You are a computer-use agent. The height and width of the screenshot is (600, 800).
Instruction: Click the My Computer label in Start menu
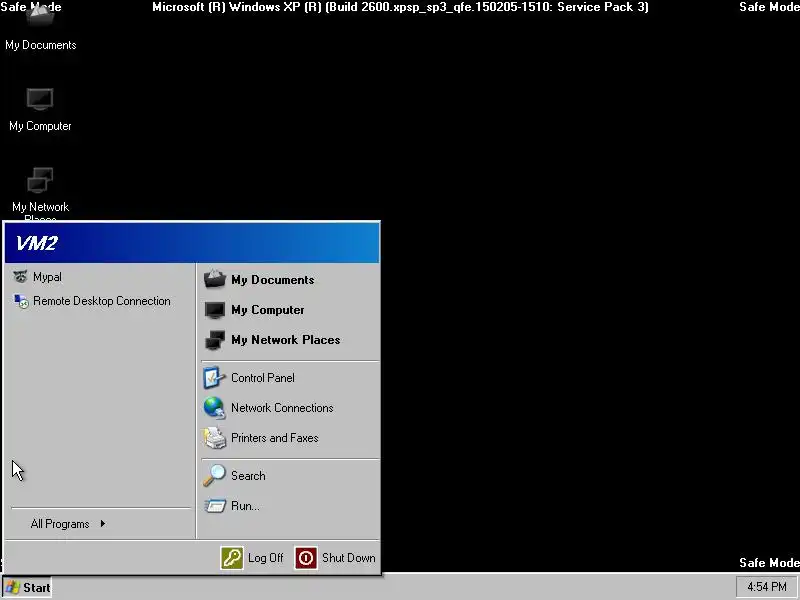tap(267, 310)
